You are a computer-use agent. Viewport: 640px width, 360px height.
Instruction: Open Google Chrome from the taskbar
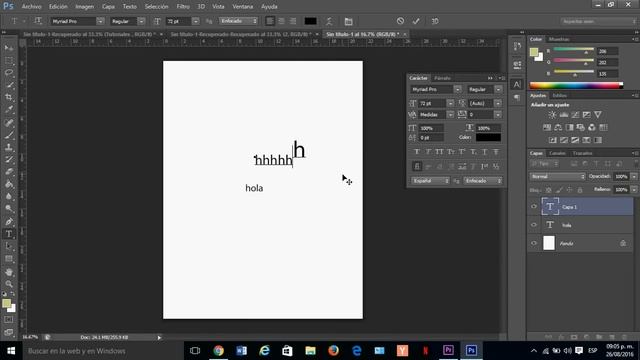[218, 351]
